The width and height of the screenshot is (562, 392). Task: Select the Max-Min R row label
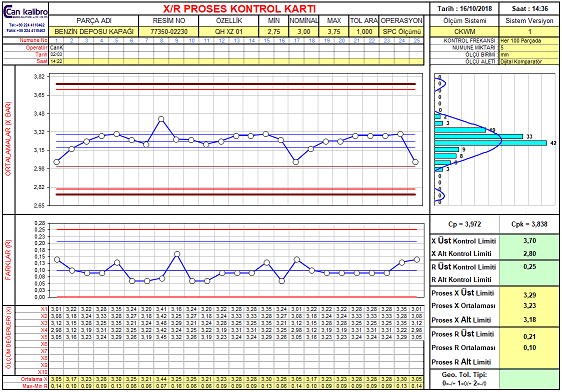[x=34, y=386]
